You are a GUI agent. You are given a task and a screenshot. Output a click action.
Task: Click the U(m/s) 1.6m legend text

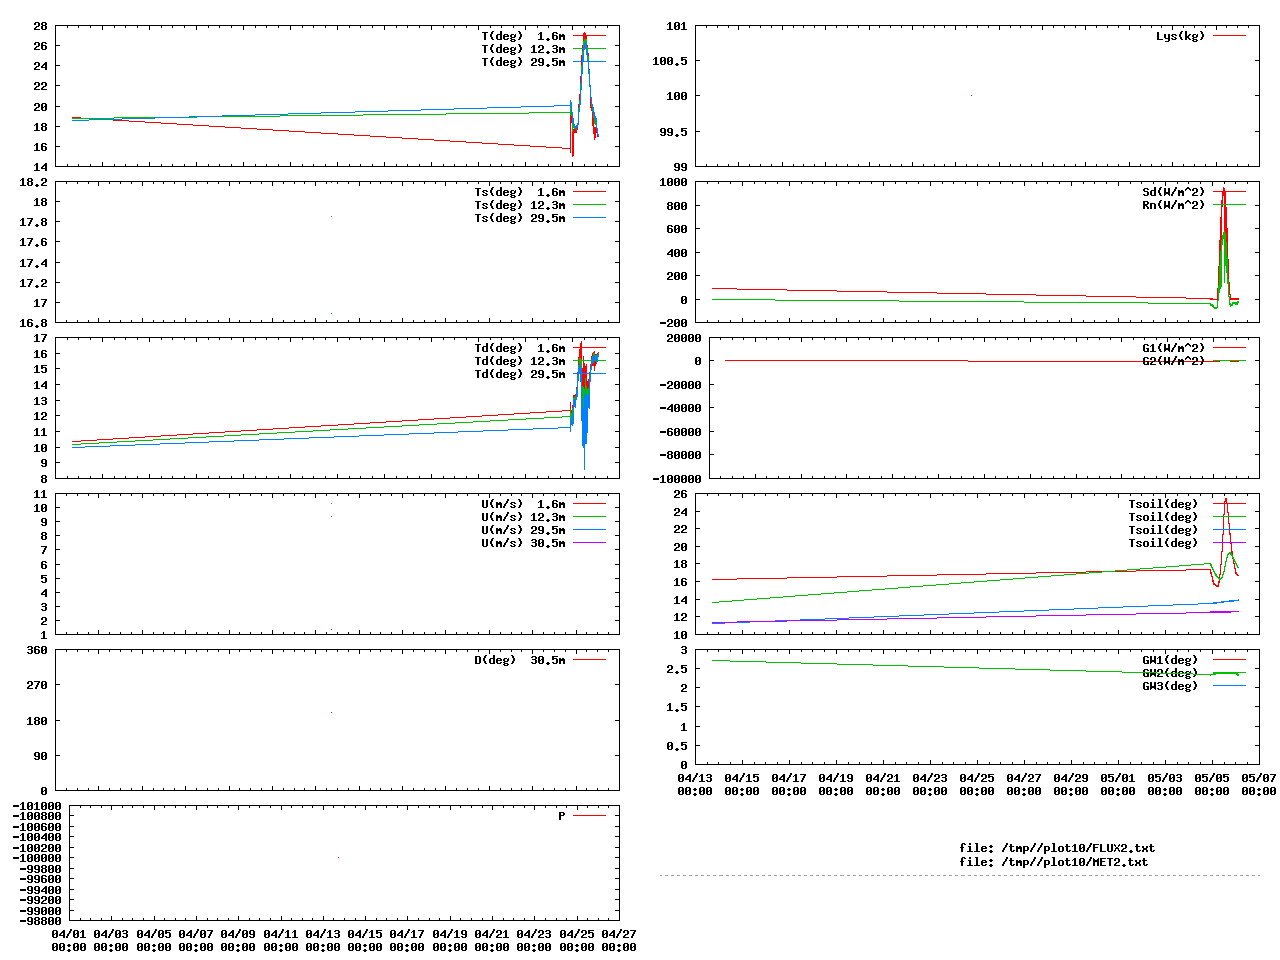(523, 504)
